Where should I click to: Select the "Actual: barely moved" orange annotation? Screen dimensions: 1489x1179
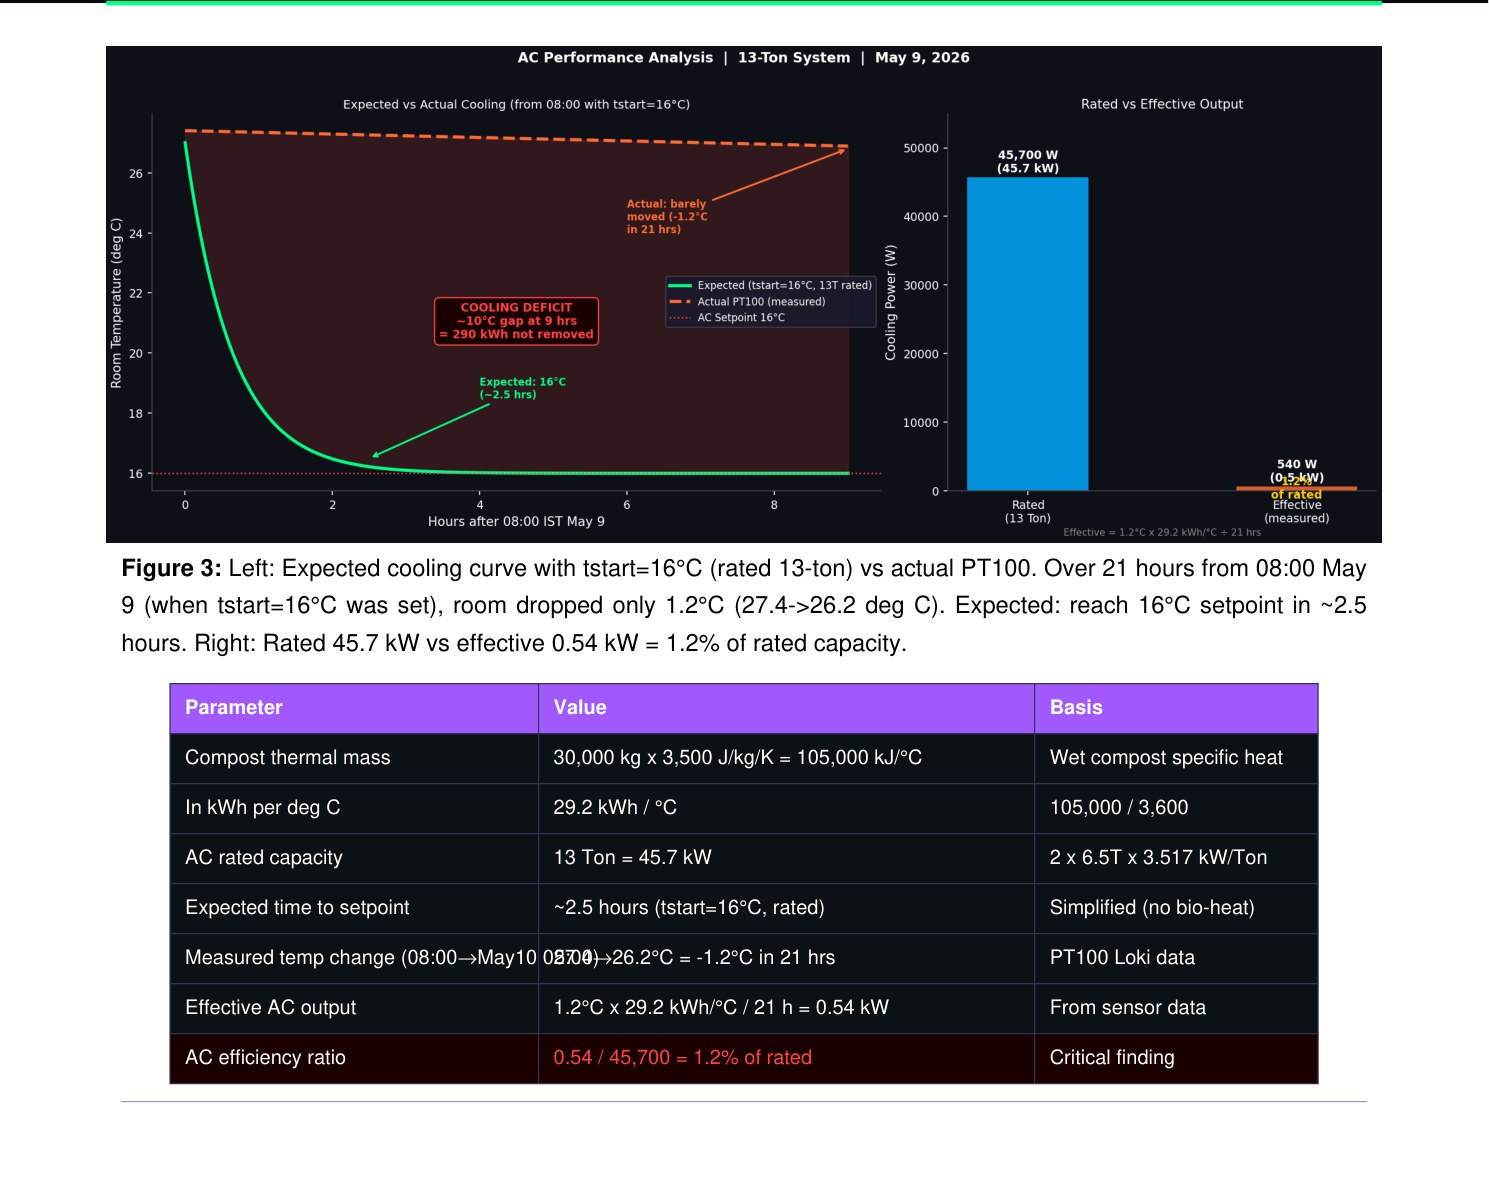tap(667, 216)
